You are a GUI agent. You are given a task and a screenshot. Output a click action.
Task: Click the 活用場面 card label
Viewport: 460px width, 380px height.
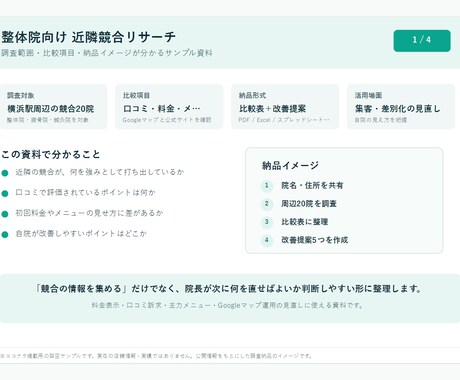(368, 95)
